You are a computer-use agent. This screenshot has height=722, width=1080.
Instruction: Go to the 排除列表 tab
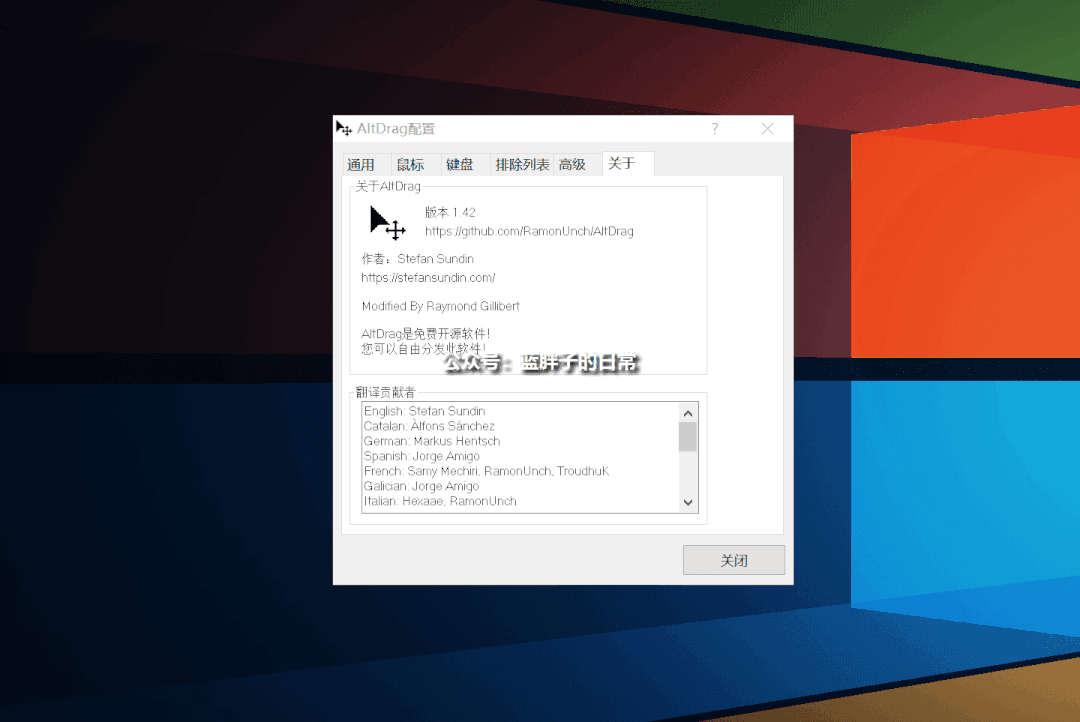point(522,165)
